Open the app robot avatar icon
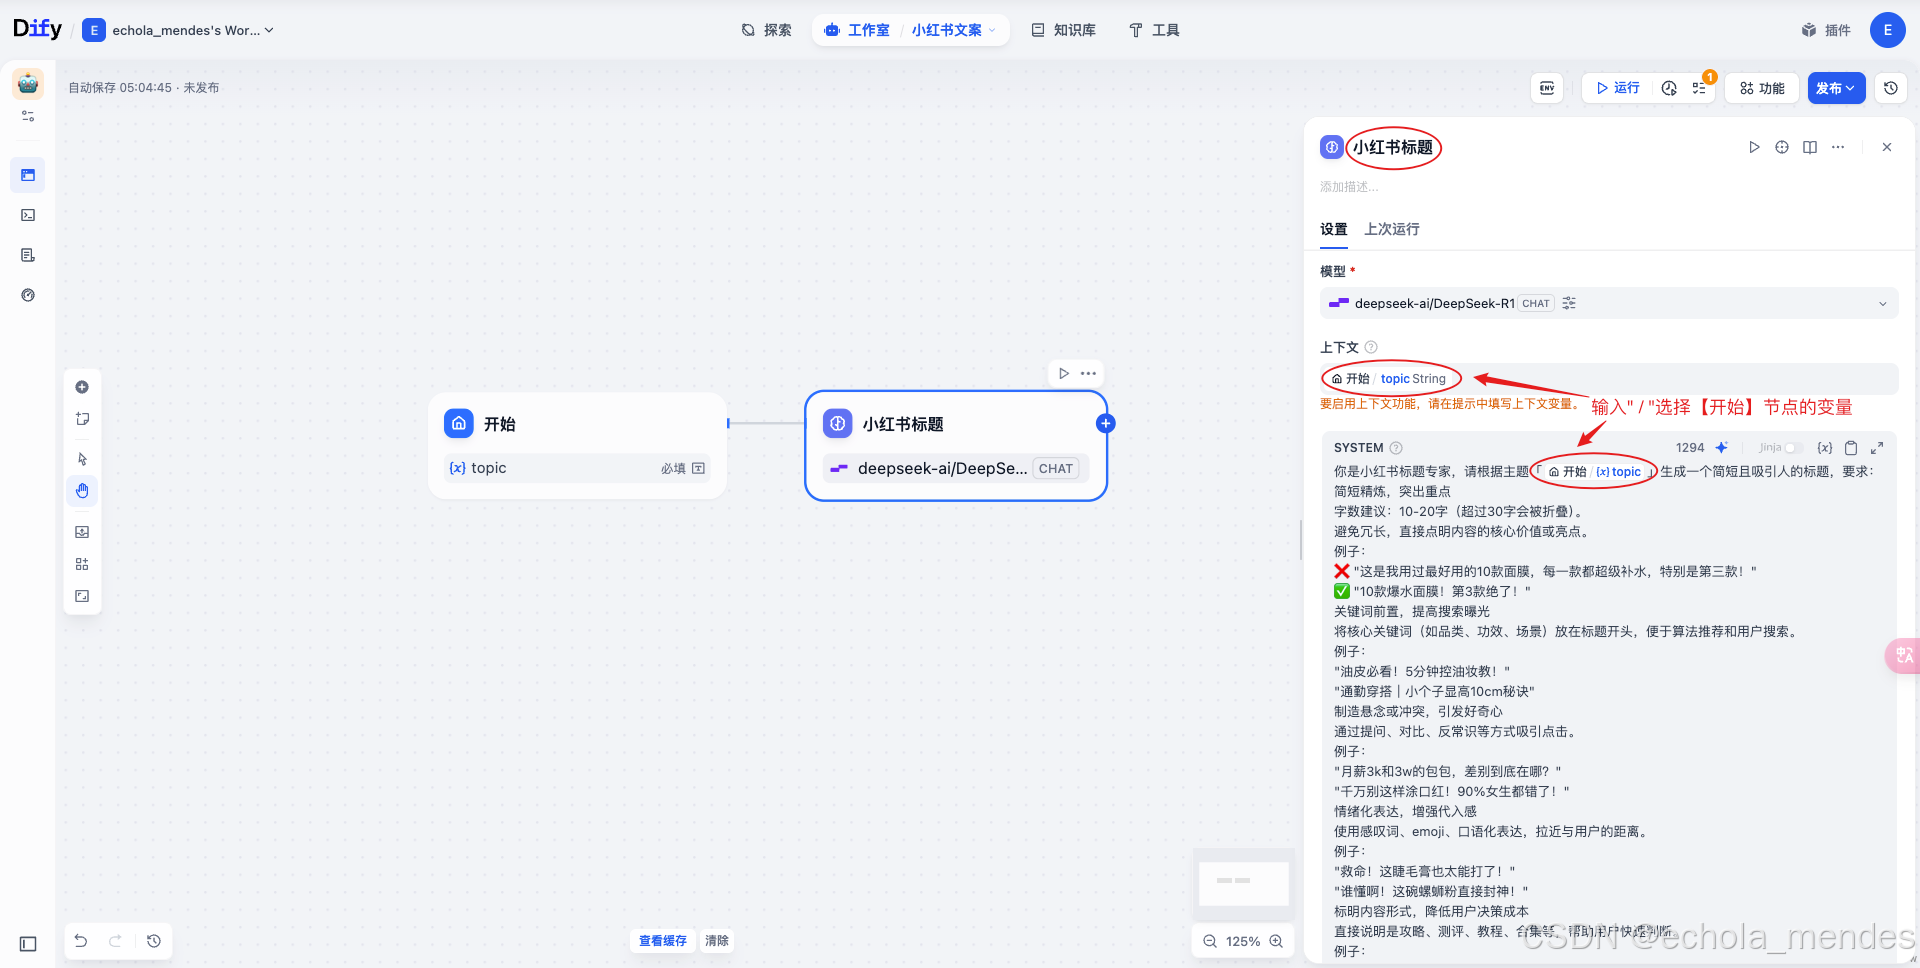Screen dimensions: 1920x968 coord(28,83)
